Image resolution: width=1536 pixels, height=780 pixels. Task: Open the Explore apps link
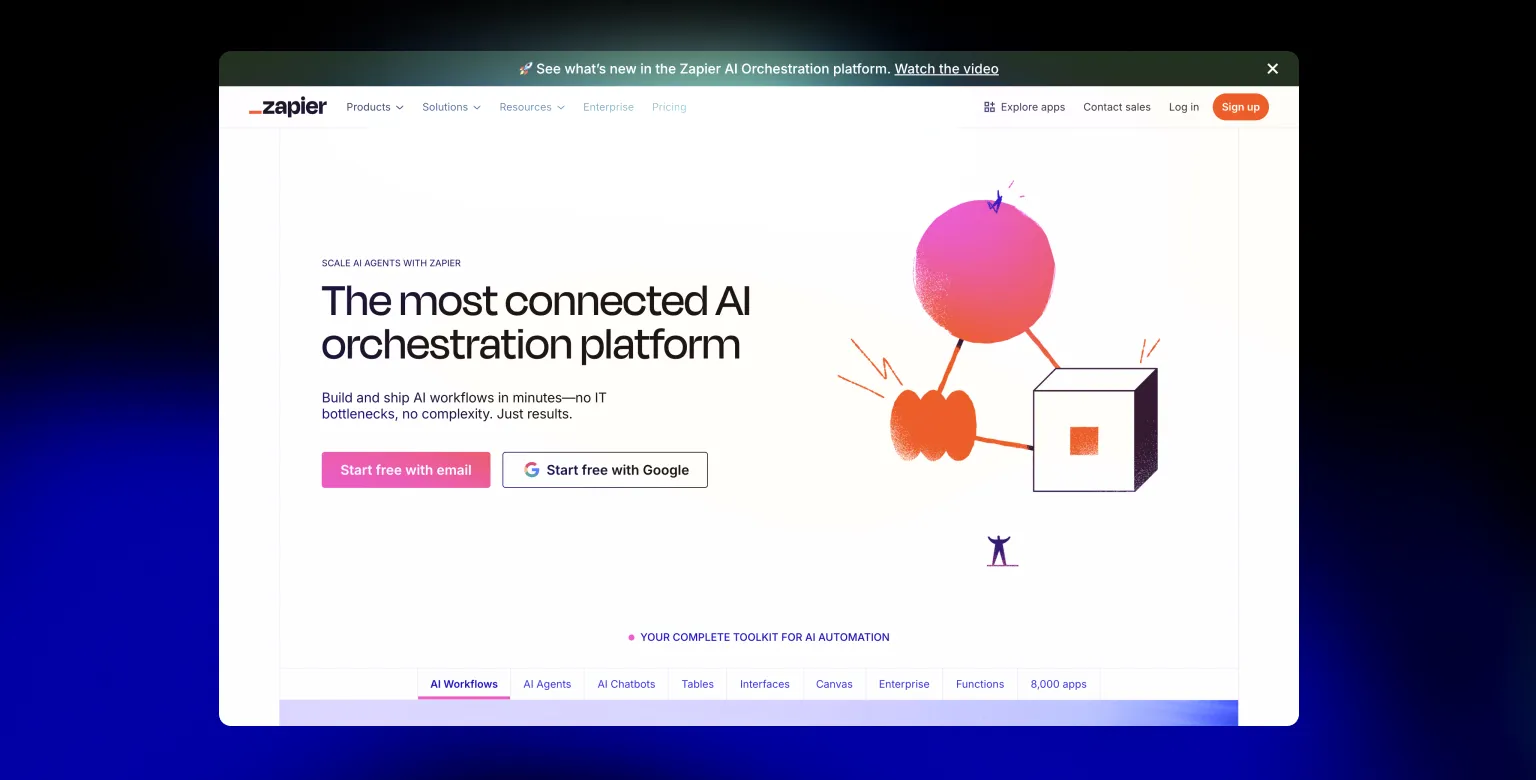point(1024,107)
